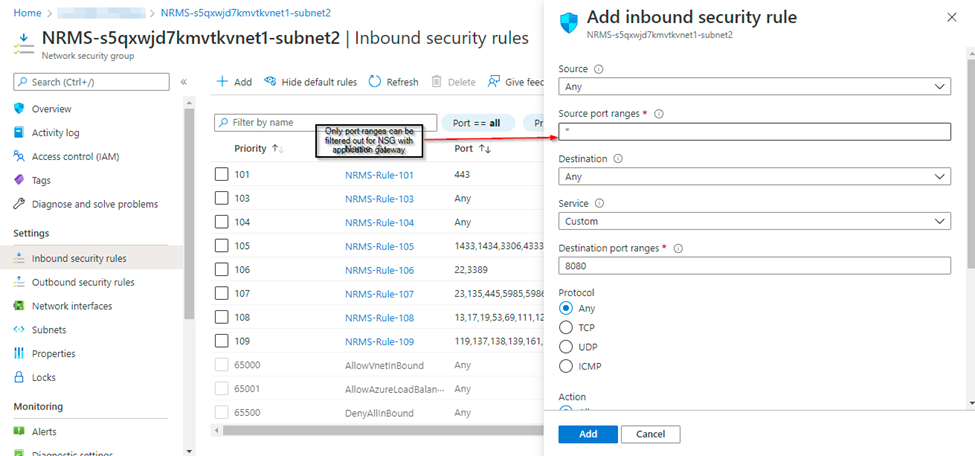Select the ICMP protocol option
Image resolution: width=975 pixels, height=456 pixels.
(x=566, y=366)
